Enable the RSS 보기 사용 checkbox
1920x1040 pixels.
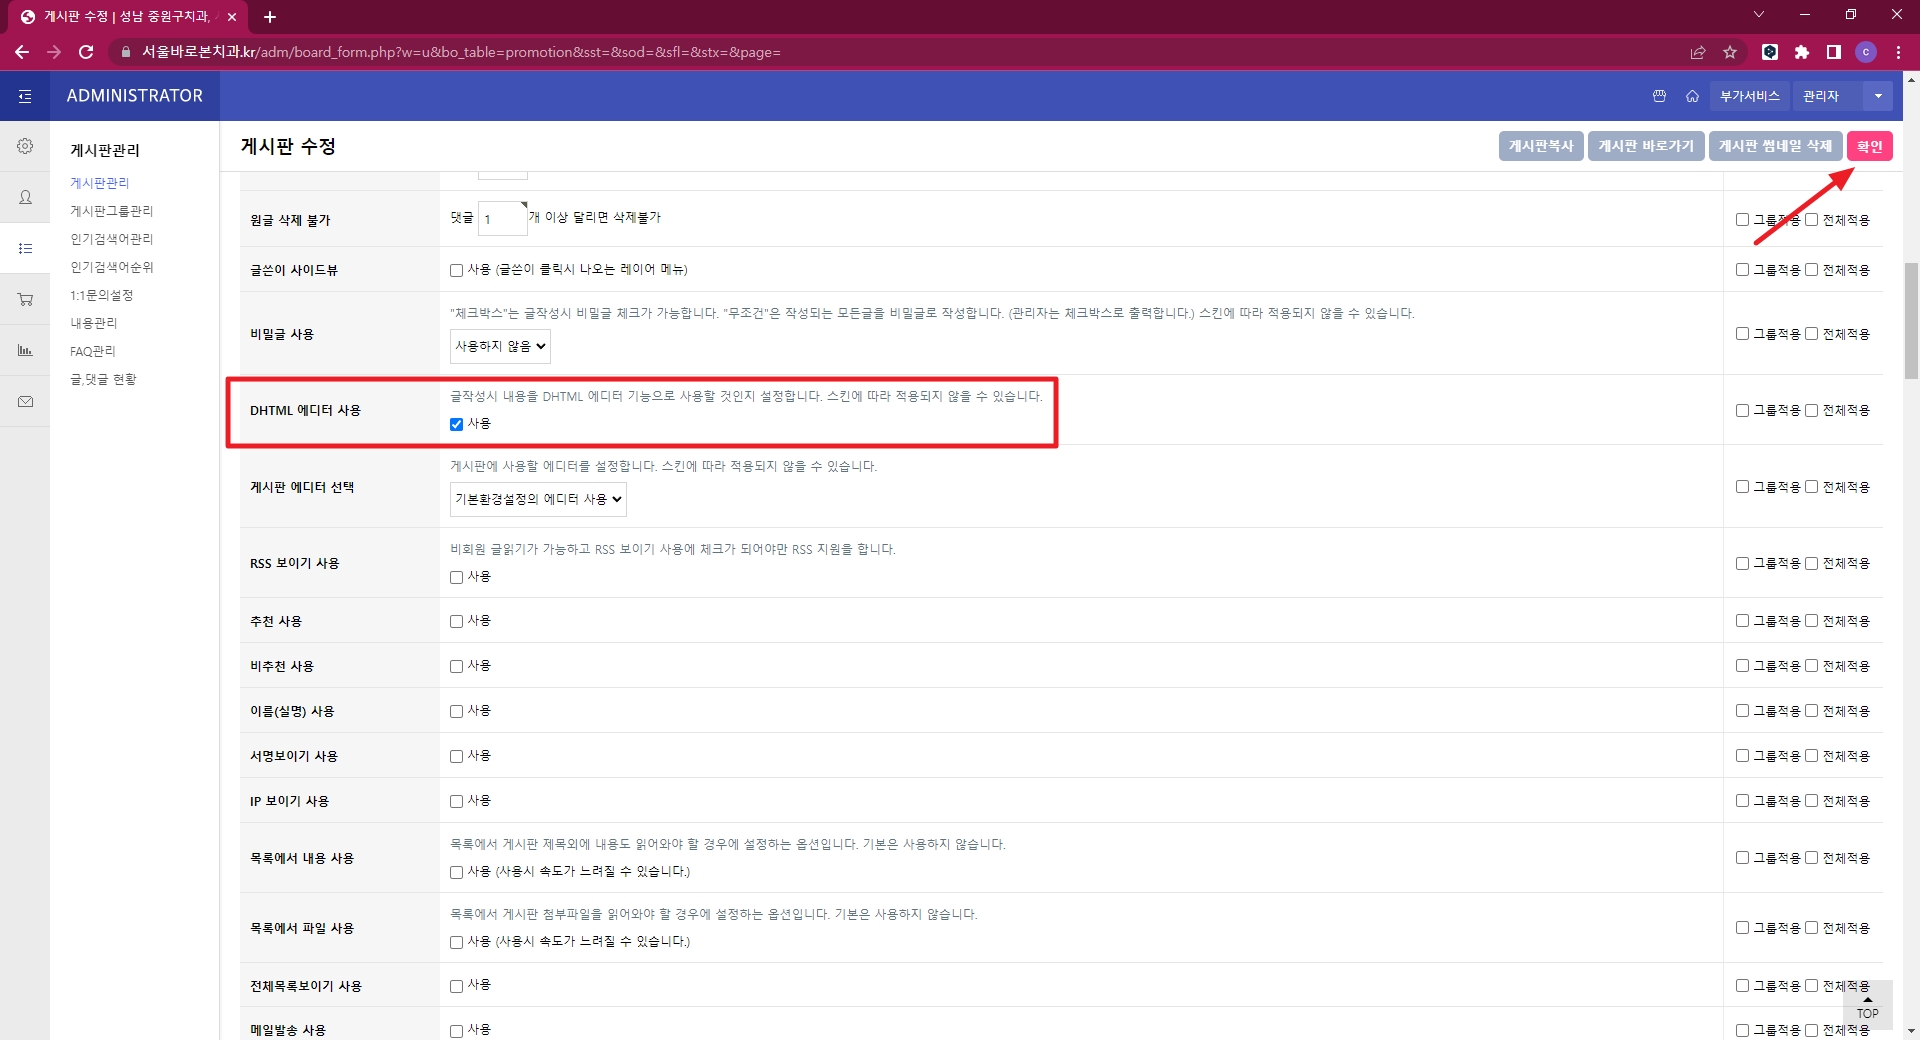pyautogui.click(x=456, y=577)
